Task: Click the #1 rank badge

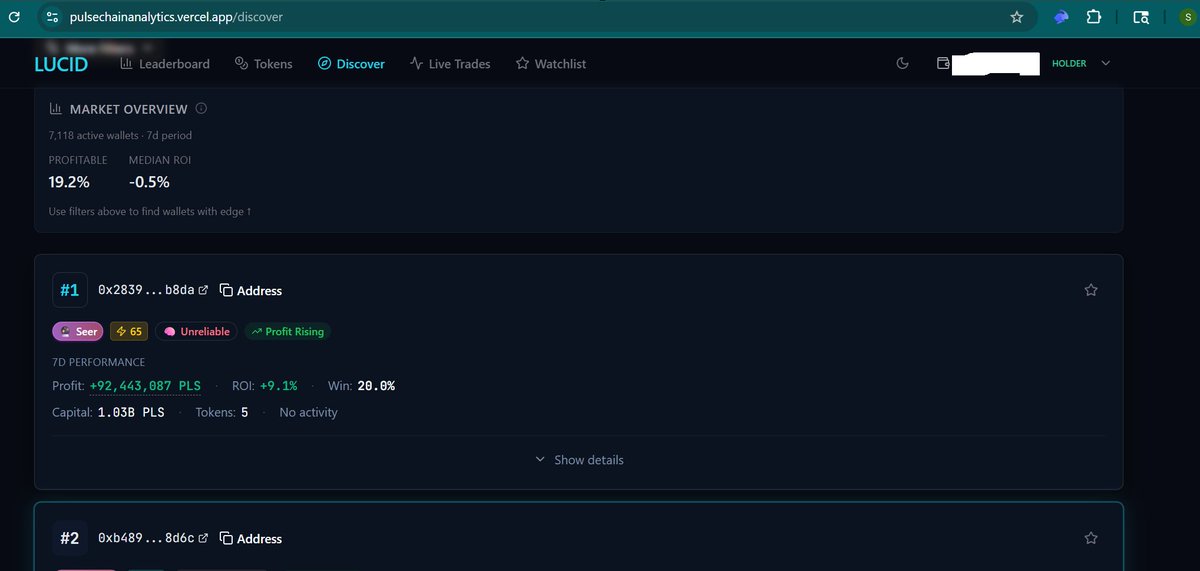Action: click(x=69, y=290)
